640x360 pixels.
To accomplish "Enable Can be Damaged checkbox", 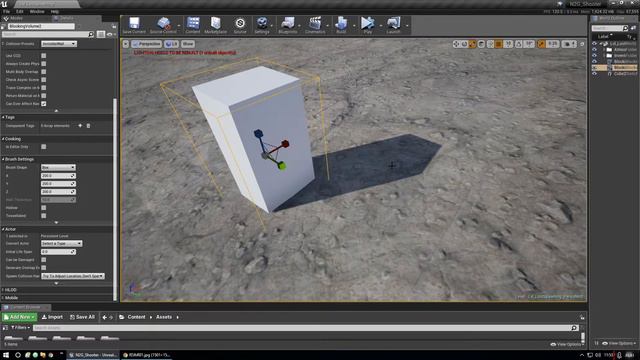I will 44,260.
